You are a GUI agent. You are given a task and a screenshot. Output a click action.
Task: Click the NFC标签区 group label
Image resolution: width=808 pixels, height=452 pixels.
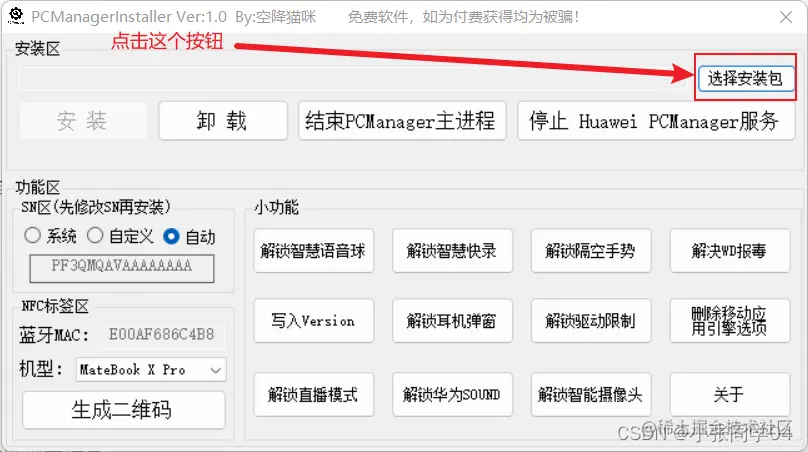[x=55, y=306]
